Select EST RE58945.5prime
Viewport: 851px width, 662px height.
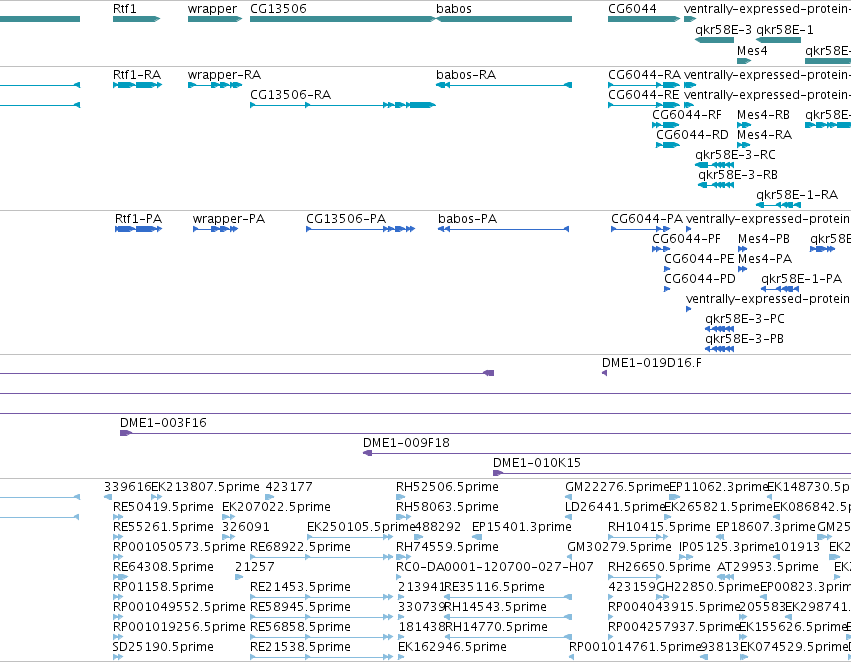(300, 608)
